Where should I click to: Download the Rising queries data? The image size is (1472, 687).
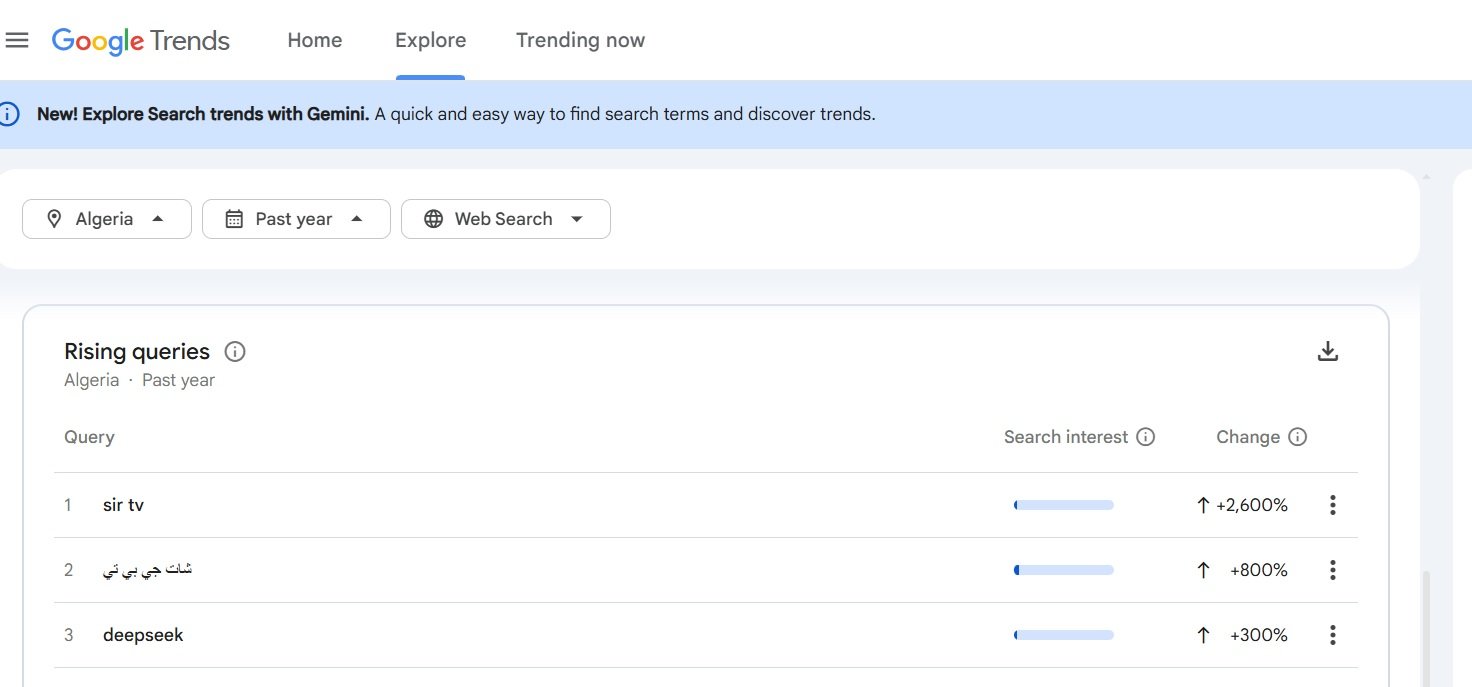(x=1327, y=351)
